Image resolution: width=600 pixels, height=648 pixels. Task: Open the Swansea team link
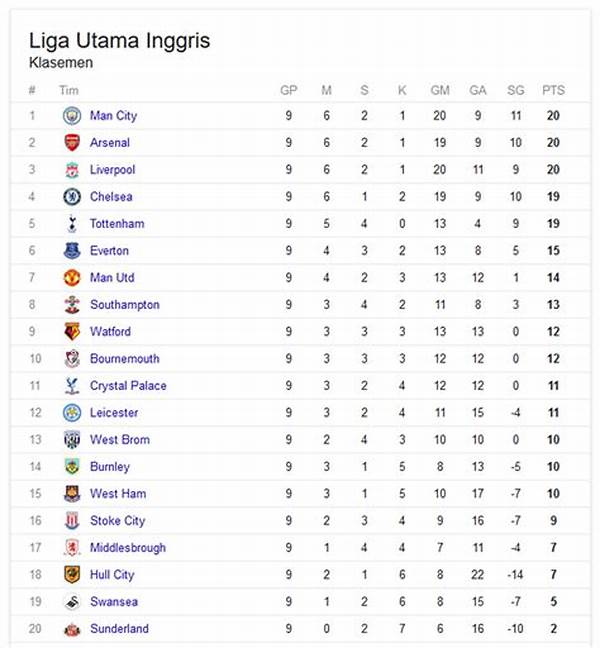pyautogui.click(x=113, y=602)
